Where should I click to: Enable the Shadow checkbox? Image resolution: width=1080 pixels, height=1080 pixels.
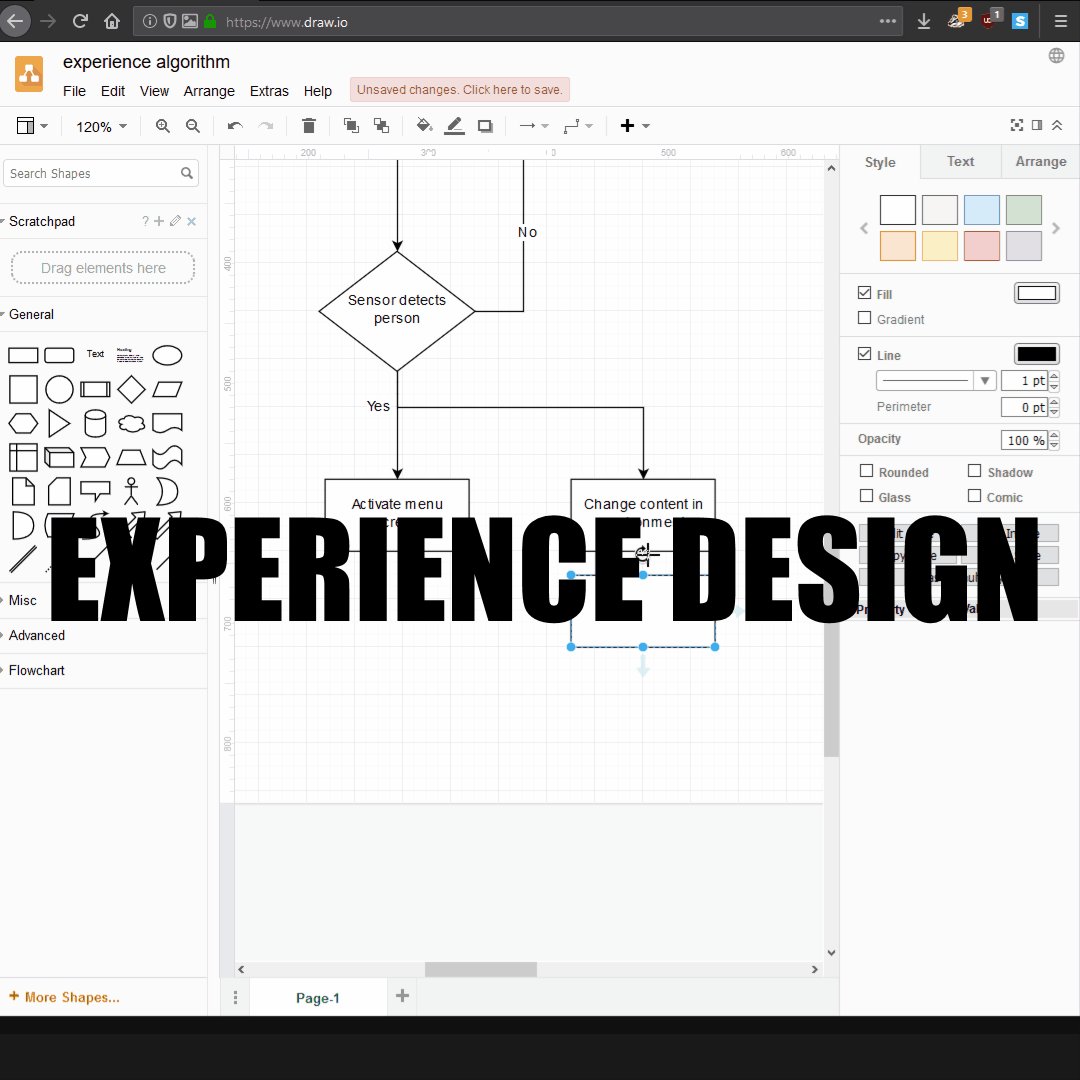974,470
